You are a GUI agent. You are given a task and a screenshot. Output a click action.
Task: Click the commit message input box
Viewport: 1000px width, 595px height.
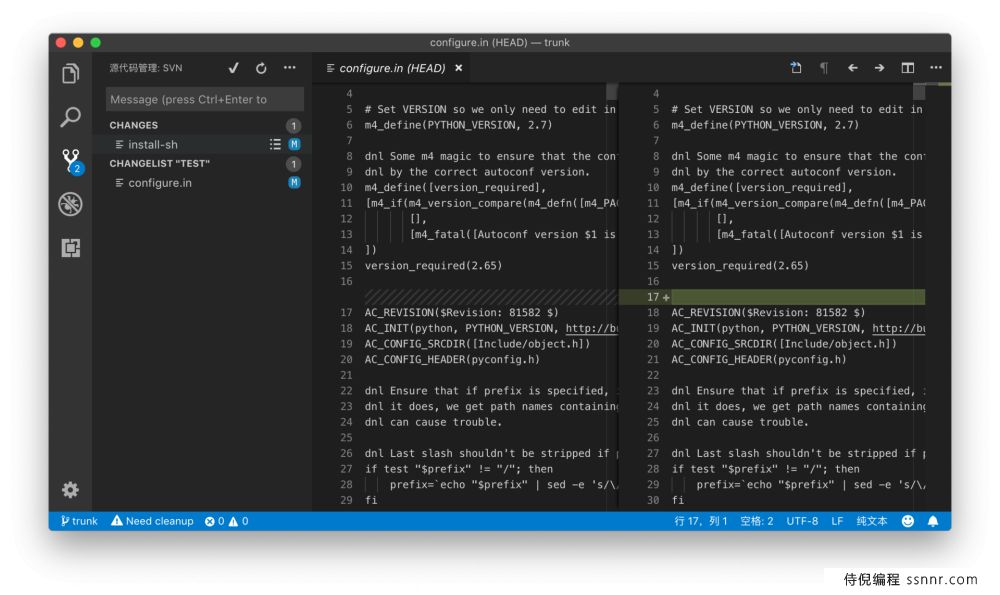(205, 99)
